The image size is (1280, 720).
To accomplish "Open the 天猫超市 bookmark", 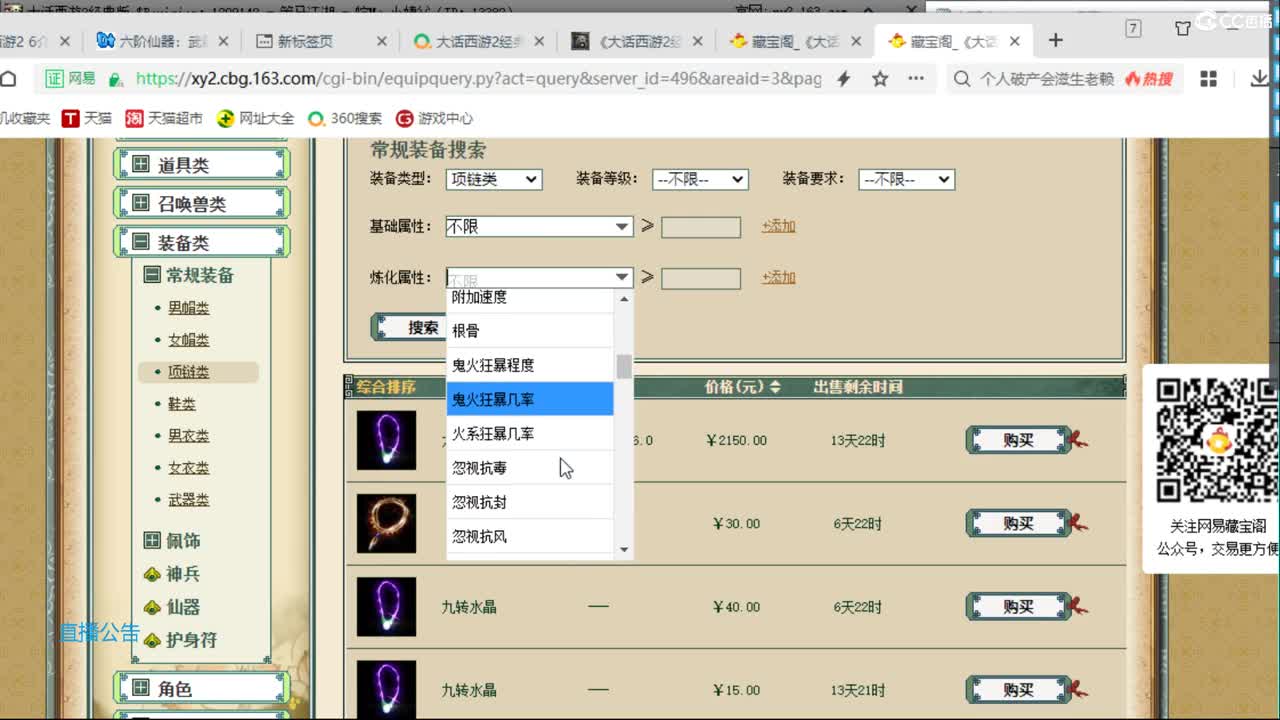I will (x=163, y=118).
